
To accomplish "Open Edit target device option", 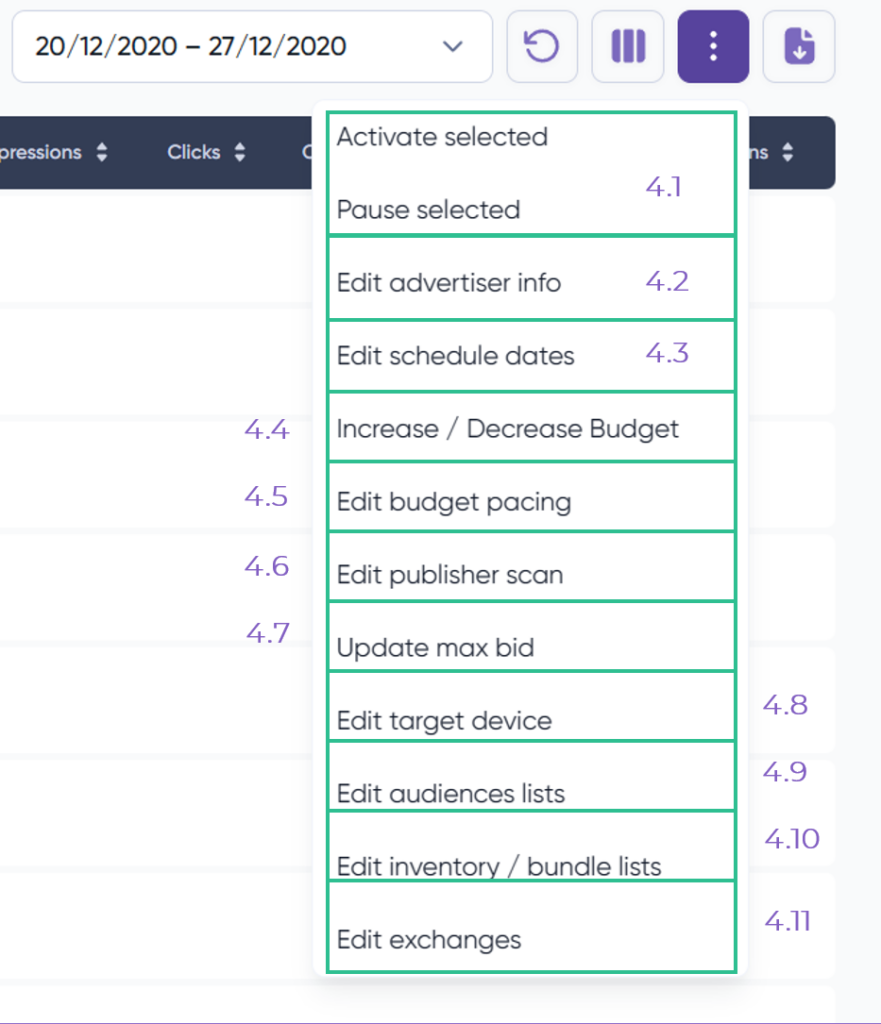I will (x=442, y=720).
